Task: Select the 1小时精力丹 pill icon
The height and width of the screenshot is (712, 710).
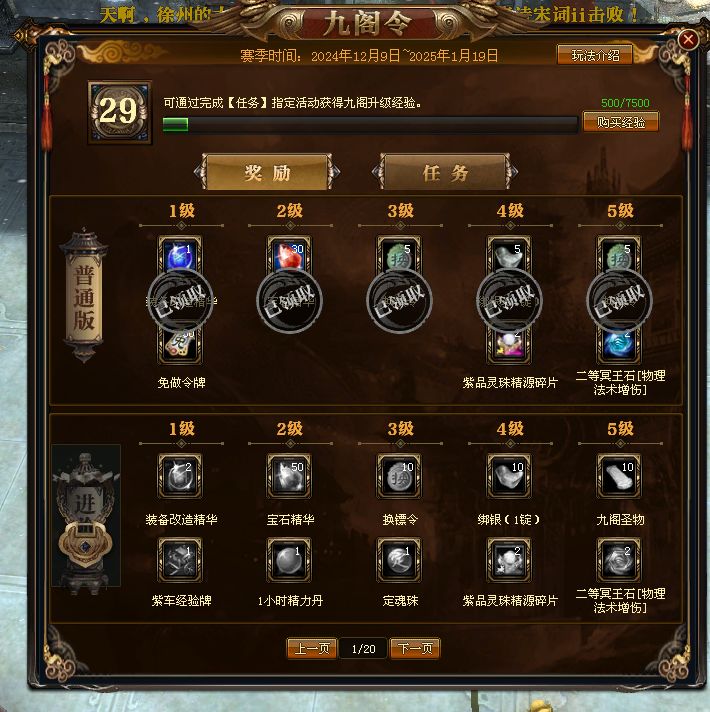Action: point(289,560)
